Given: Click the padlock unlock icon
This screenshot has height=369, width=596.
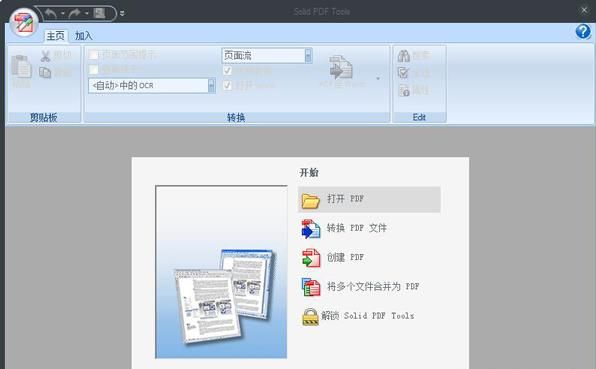Looking at the screenshot, I should (311, 317).
